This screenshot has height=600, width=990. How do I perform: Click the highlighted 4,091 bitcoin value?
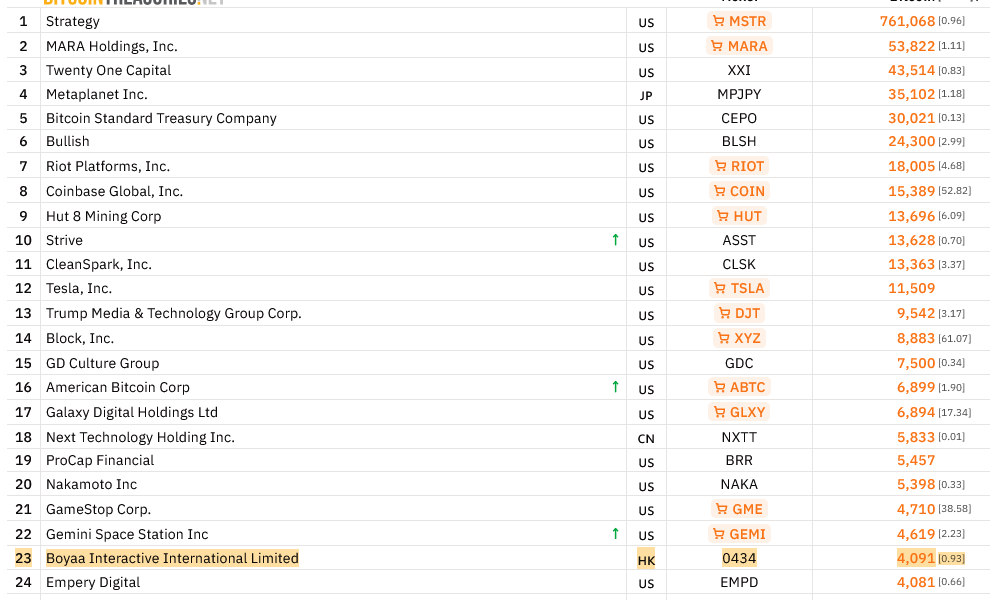coord(915,558)
